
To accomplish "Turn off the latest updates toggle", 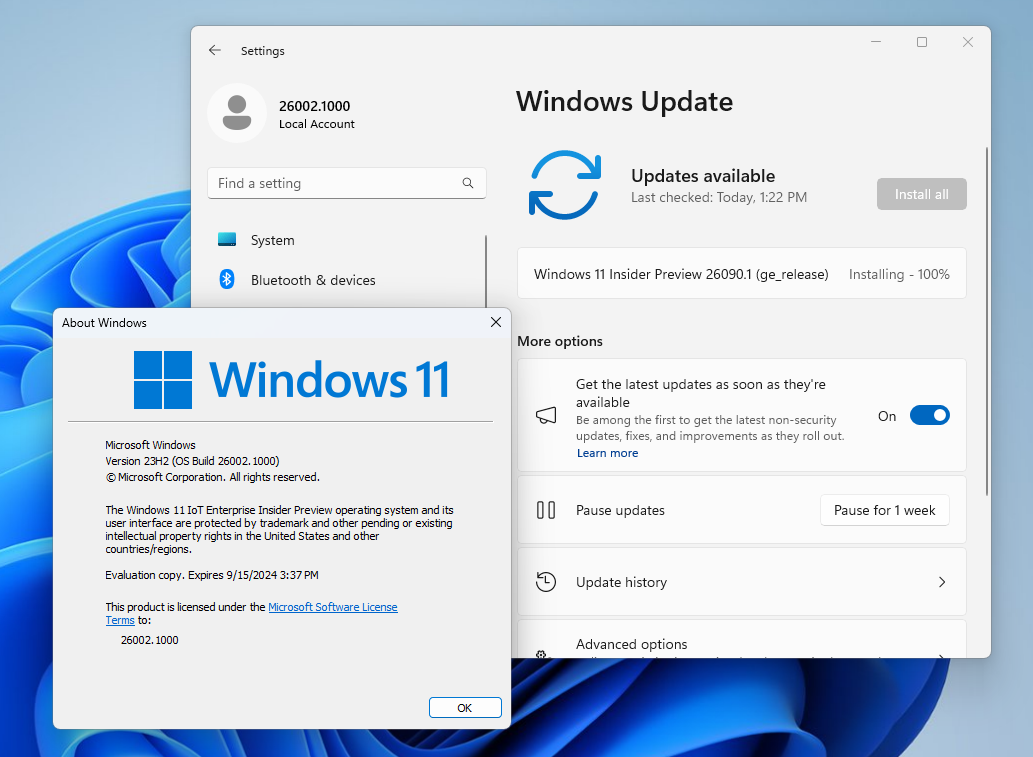I will [930, 415].
